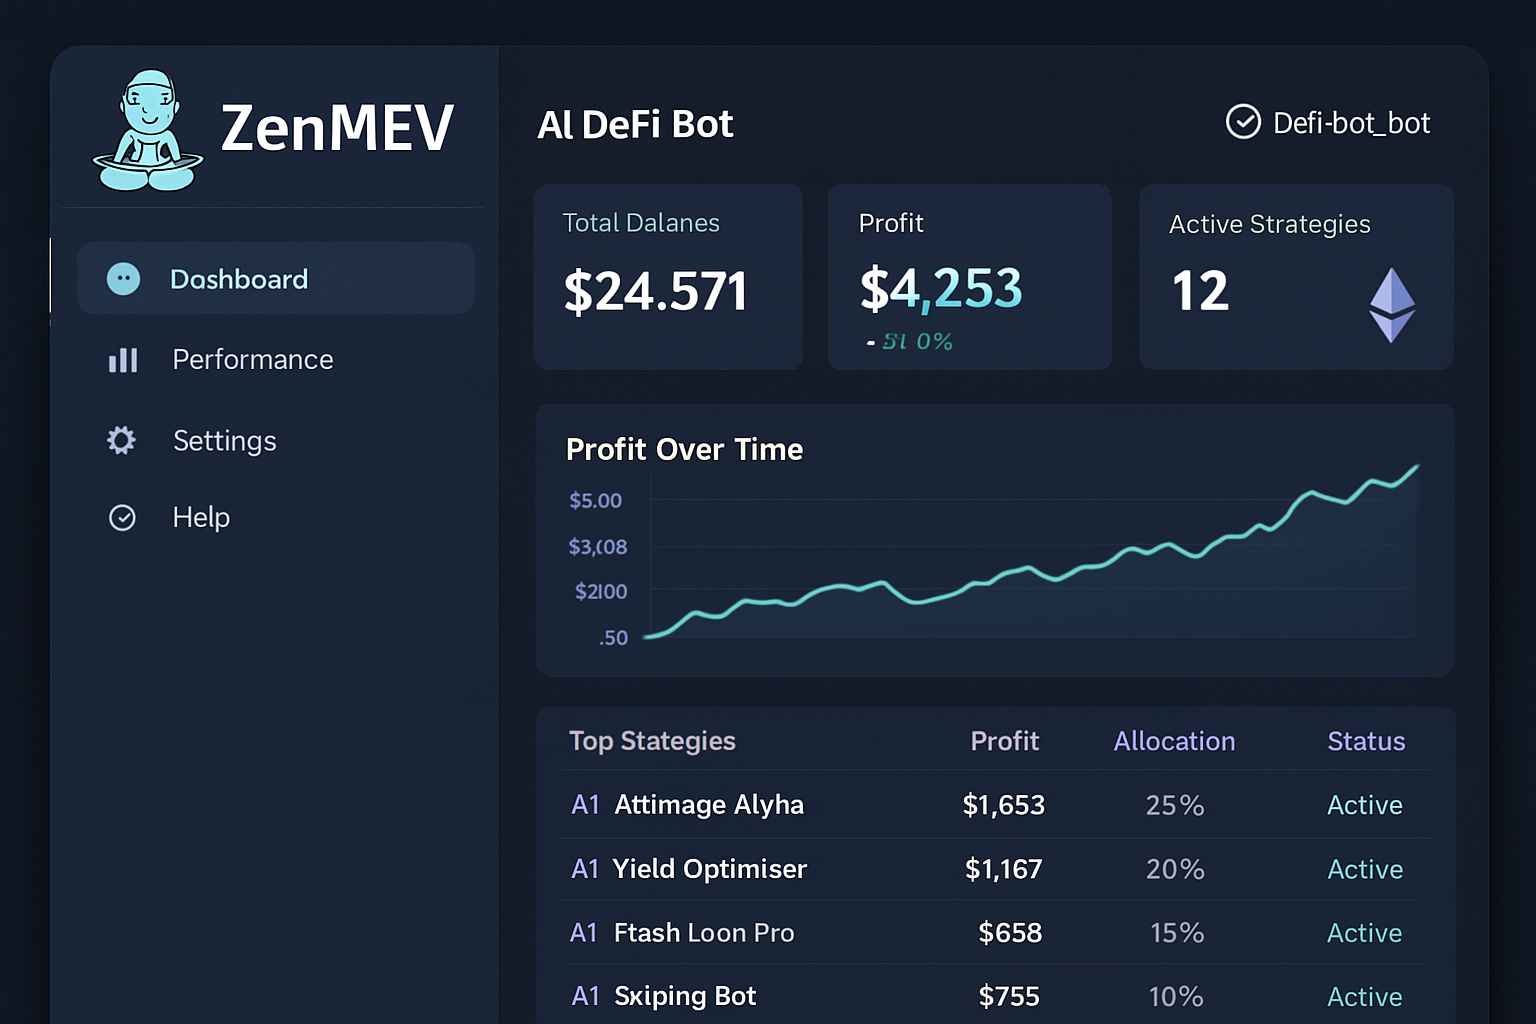Click the A1 badge next to Sxiping Bot
This screenshot has width=1536, height=1024.
pyautogui.click(x=586, y=996)
